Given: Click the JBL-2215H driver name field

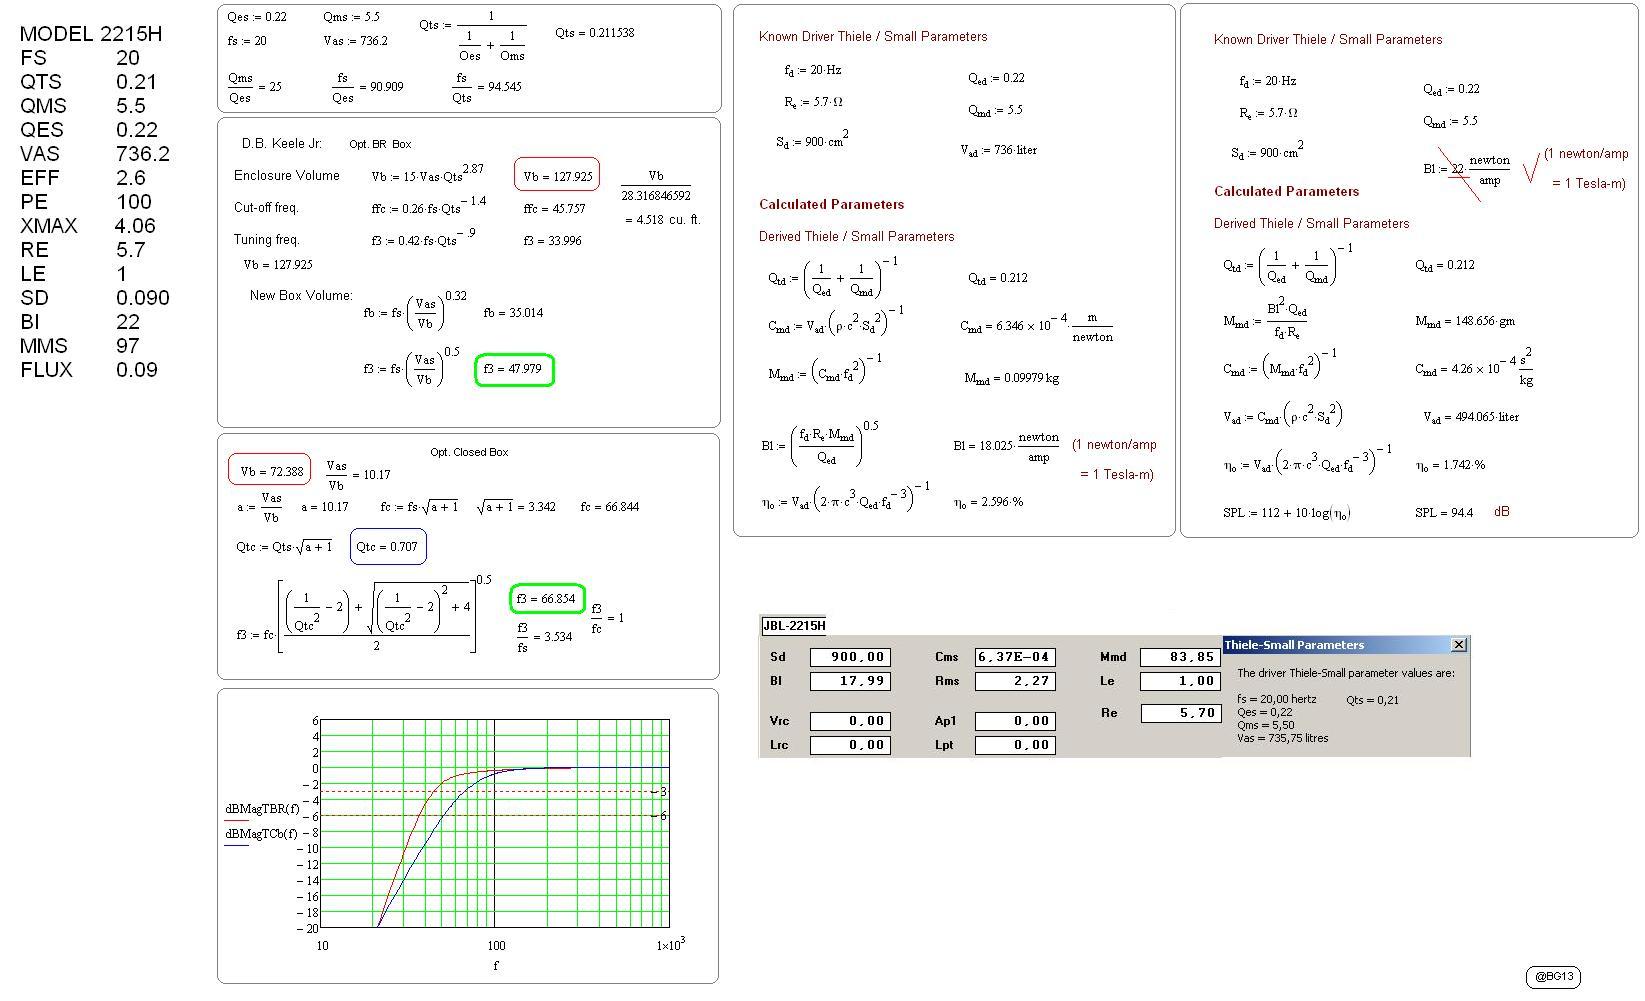Looking at the screenshot, I should [794, 626].
